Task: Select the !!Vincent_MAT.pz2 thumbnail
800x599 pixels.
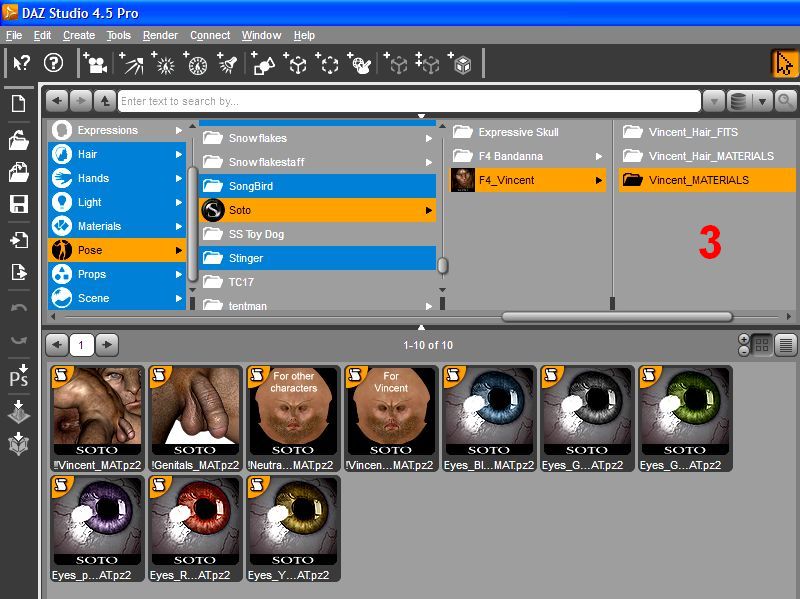Action: point(97,418)
